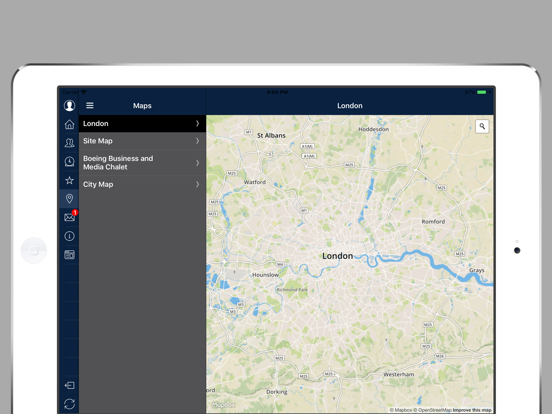
Task: Expand the Boeing Business chalet chevron
Action: 197,163
